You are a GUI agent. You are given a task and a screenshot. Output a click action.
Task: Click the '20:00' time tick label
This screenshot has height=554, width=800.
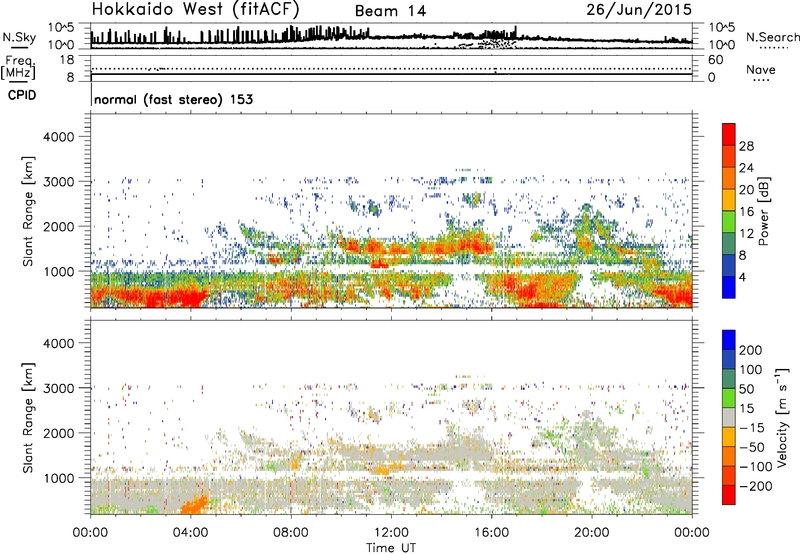click(591, 533)
